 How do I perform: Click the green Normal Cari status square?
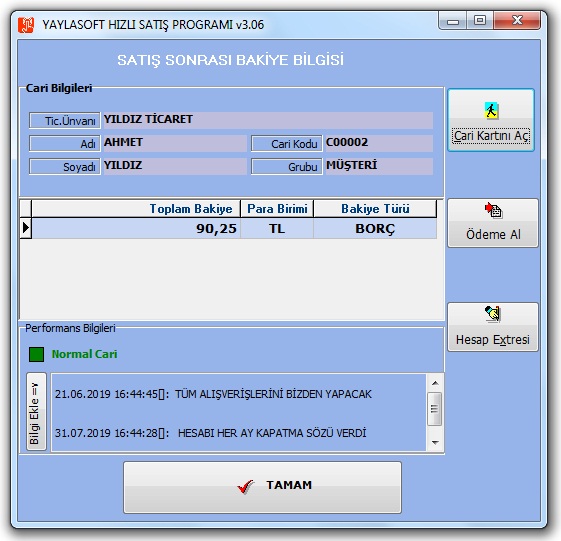[x=36, y=354]
